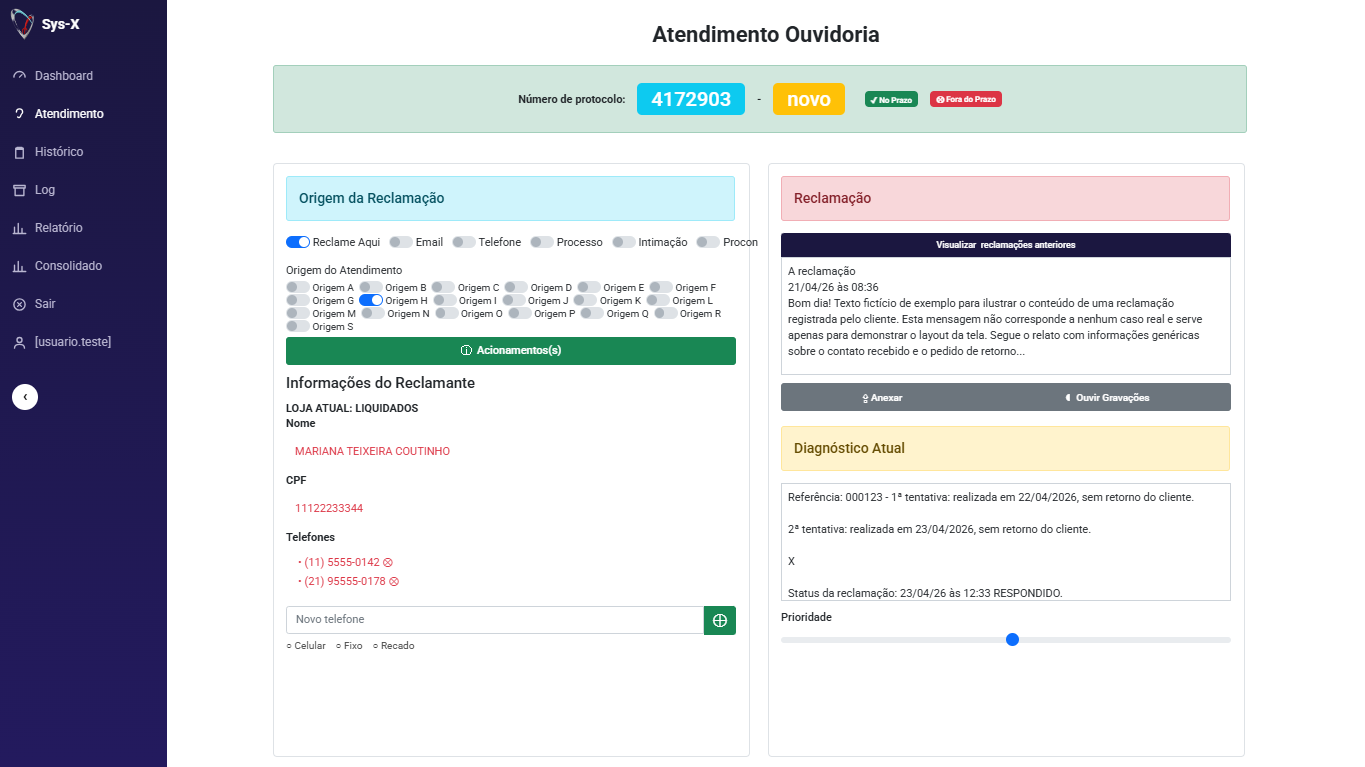Select the Fixo phone type radio
1365x767 pixels.
click(x=339, y=646)
